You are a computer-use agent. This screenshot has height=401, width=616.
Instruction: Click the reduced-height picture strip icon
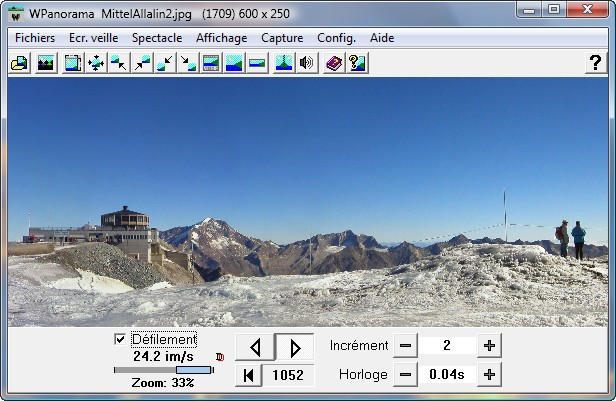pos(257,63)
